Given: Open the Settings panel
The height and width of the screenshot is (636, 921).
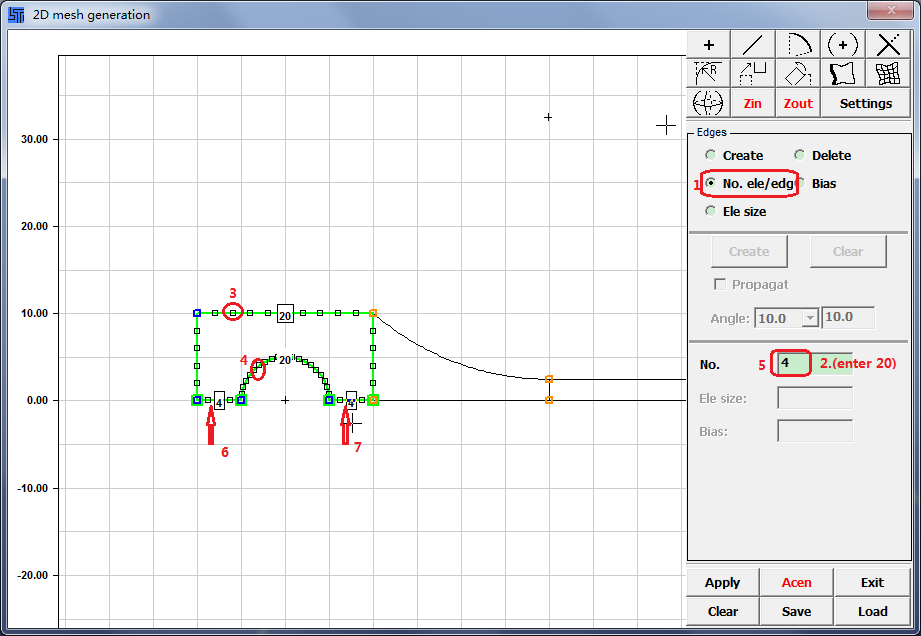Looking at the screenshot, I should [865, 103].
